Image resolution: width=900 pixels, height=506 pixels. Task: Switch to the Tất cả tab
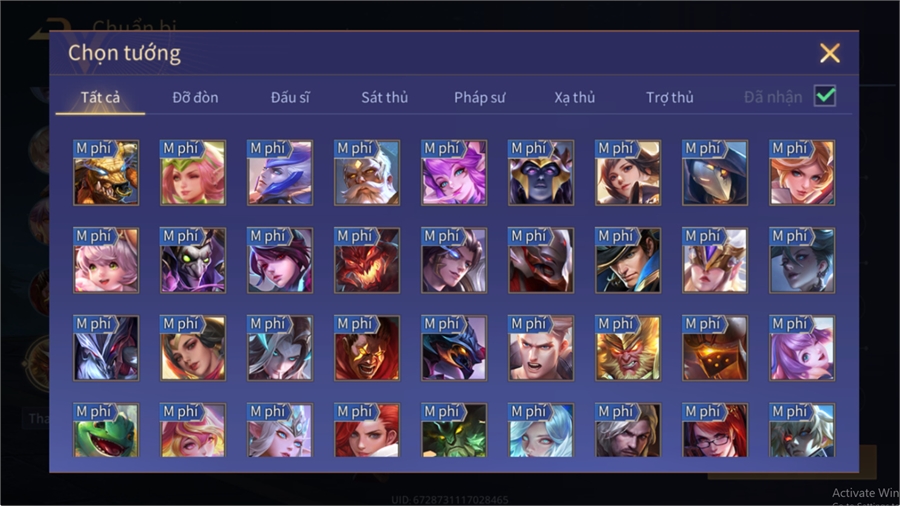(x=100, y=98)
